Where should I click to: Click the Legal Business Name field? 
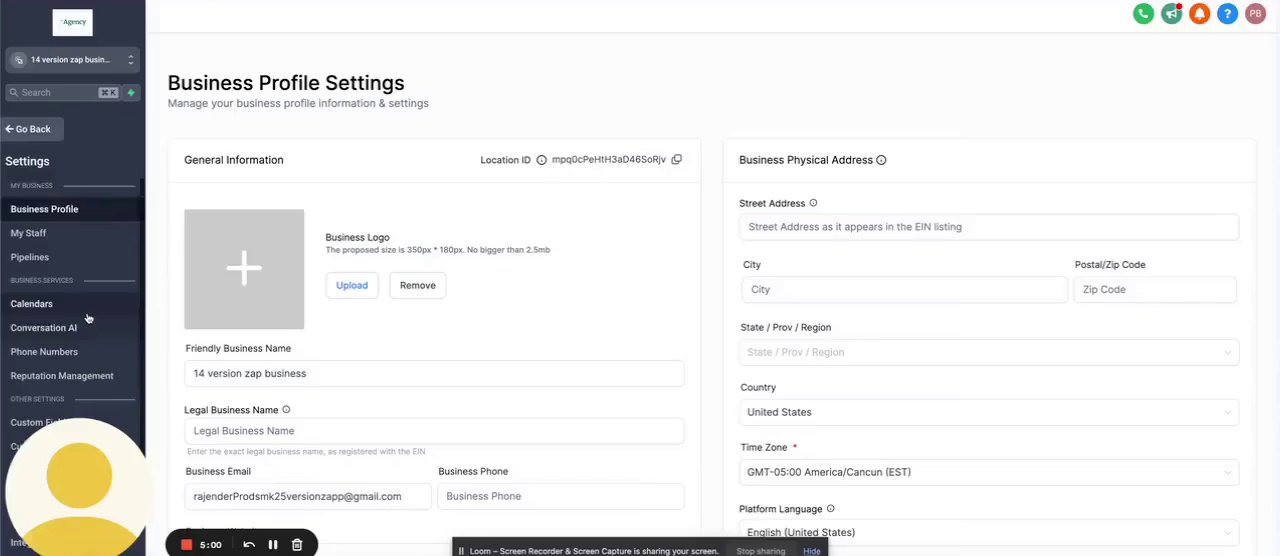point(434,431)
